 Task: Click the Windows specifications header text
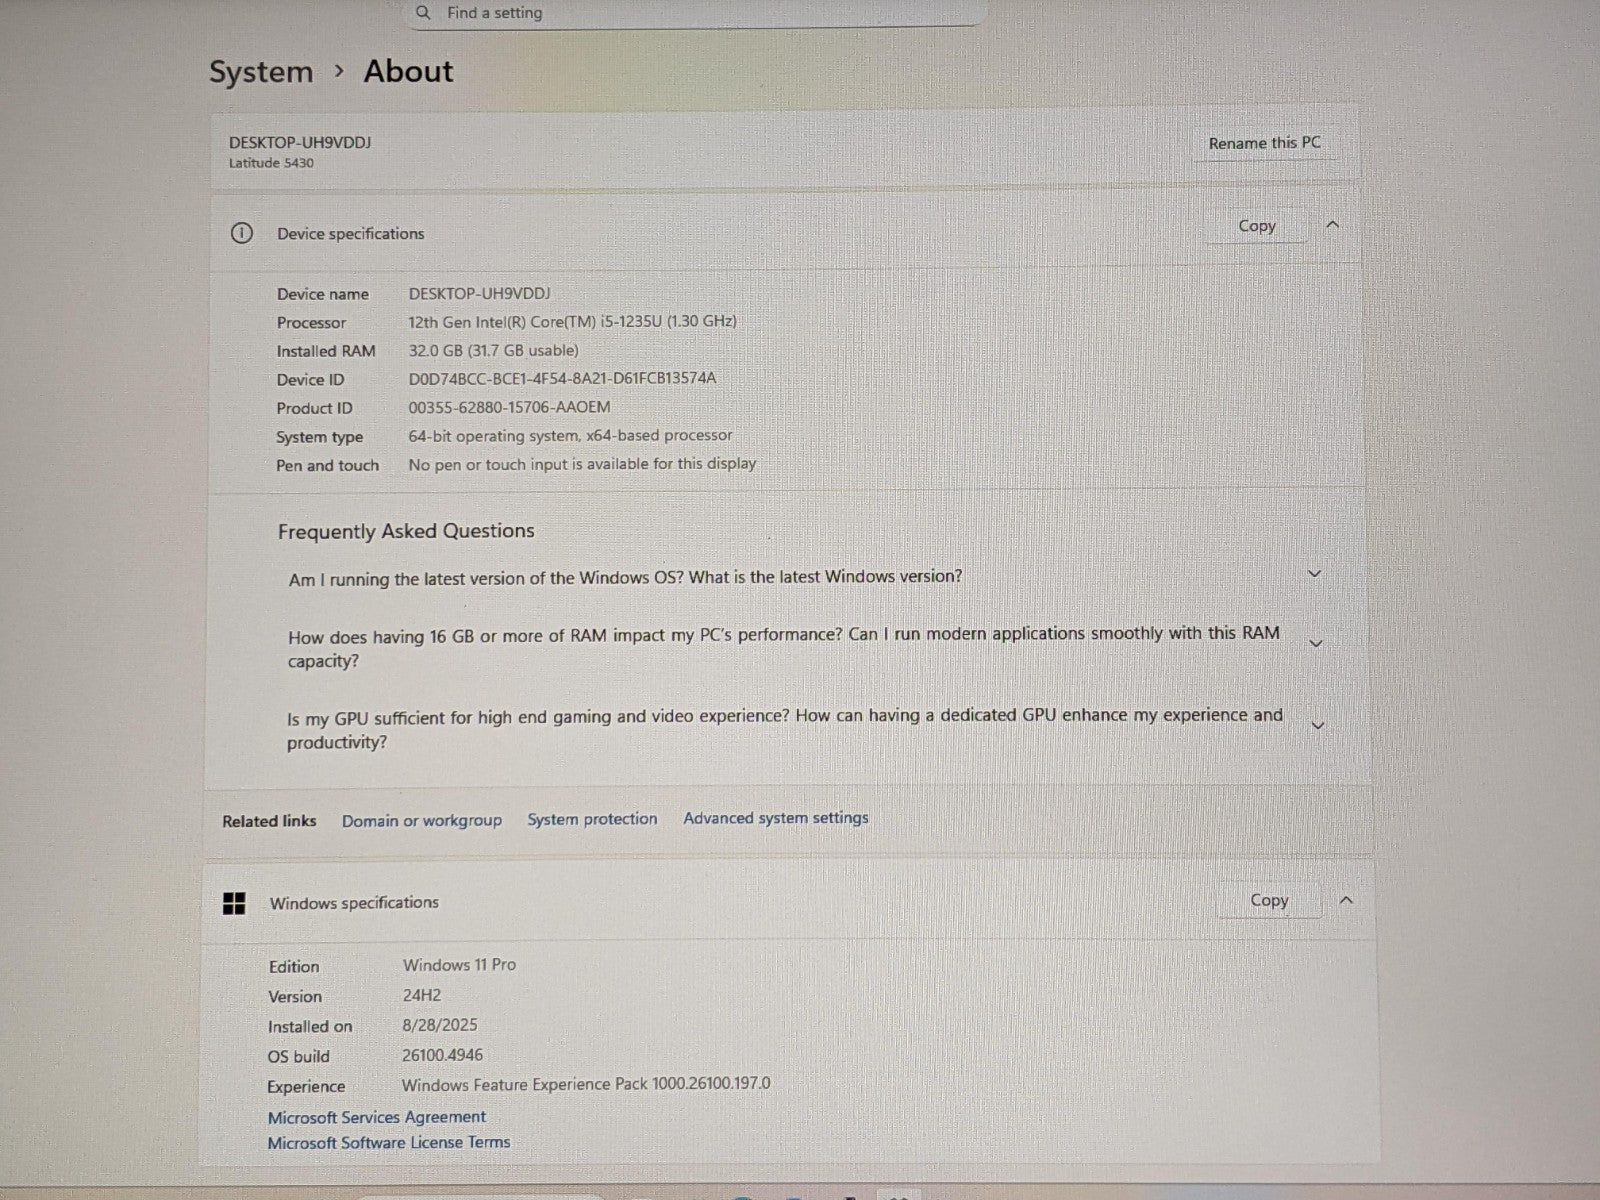(x=354, y=902)
